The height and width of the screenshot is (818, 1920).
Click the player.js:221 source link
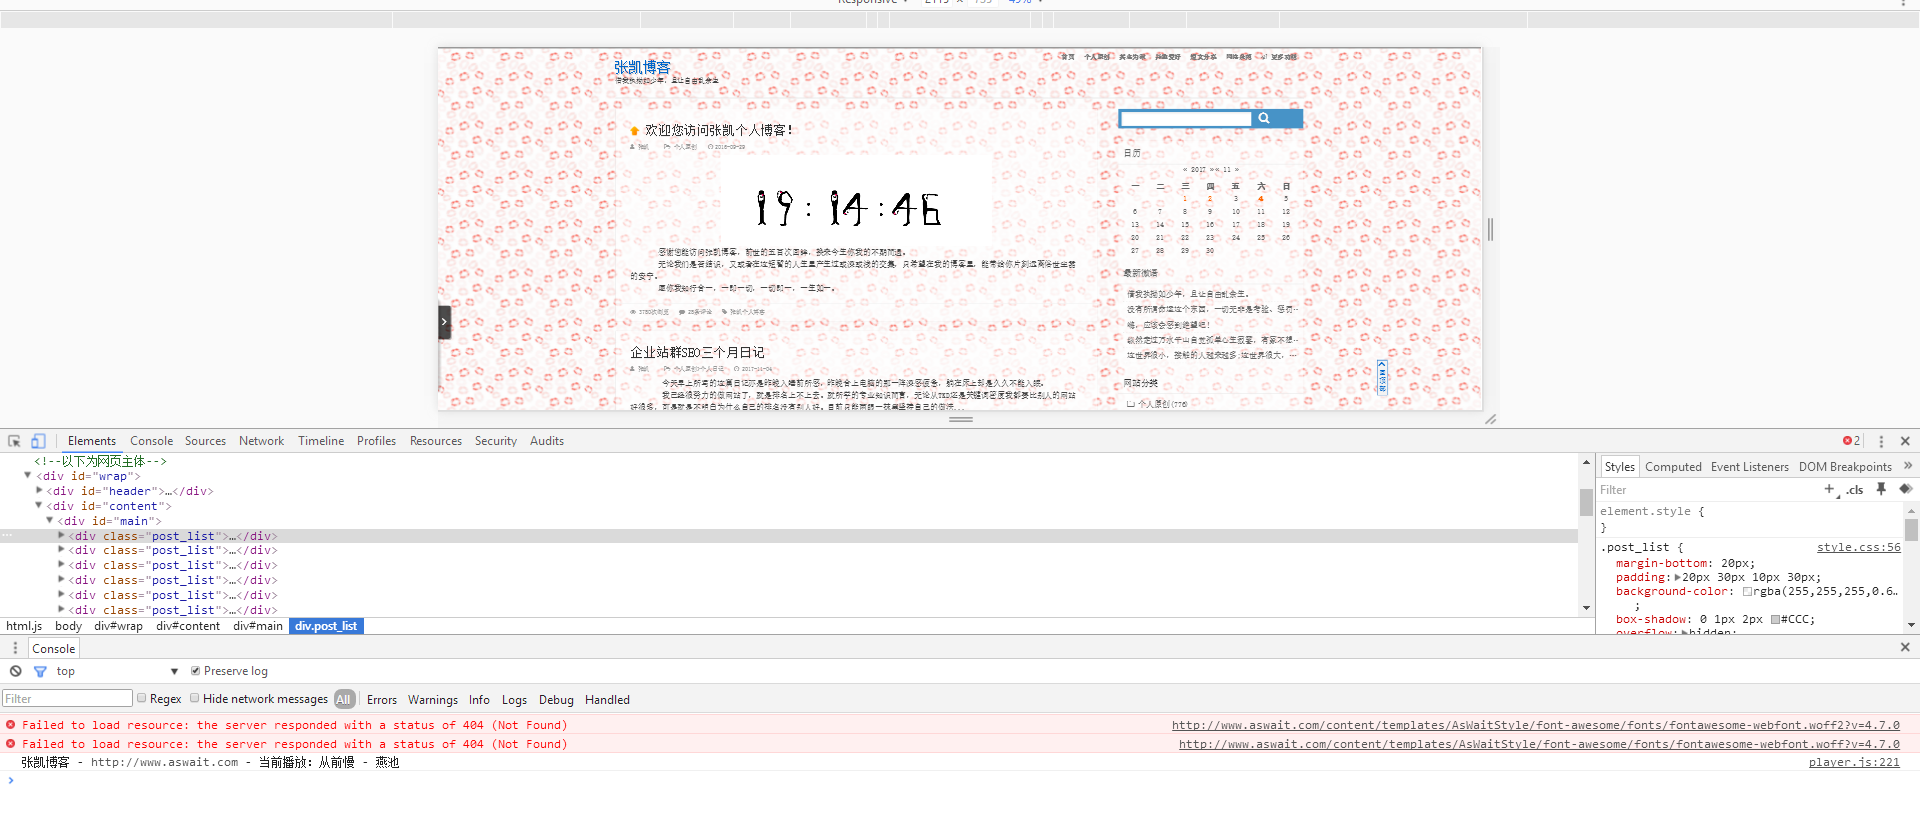coord(1853,762)
